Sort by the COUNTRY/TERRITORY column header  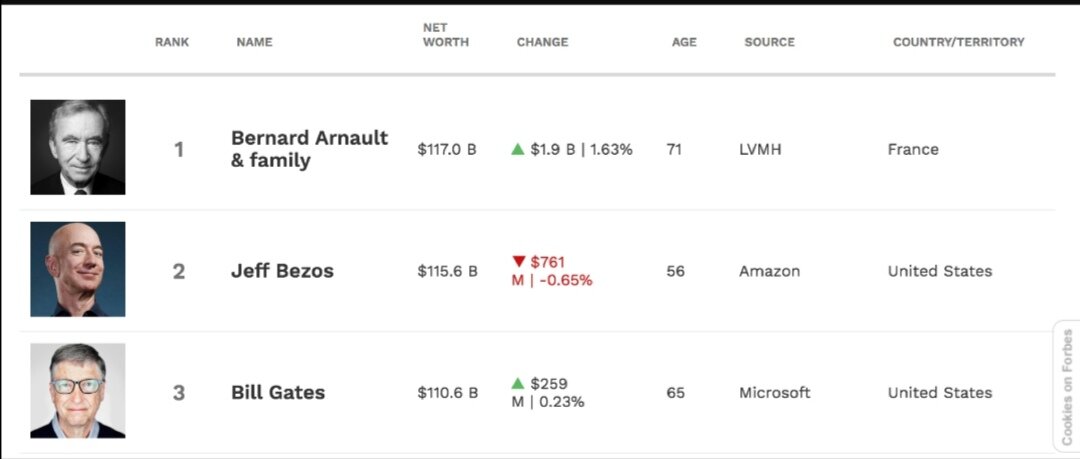point(958,42)
